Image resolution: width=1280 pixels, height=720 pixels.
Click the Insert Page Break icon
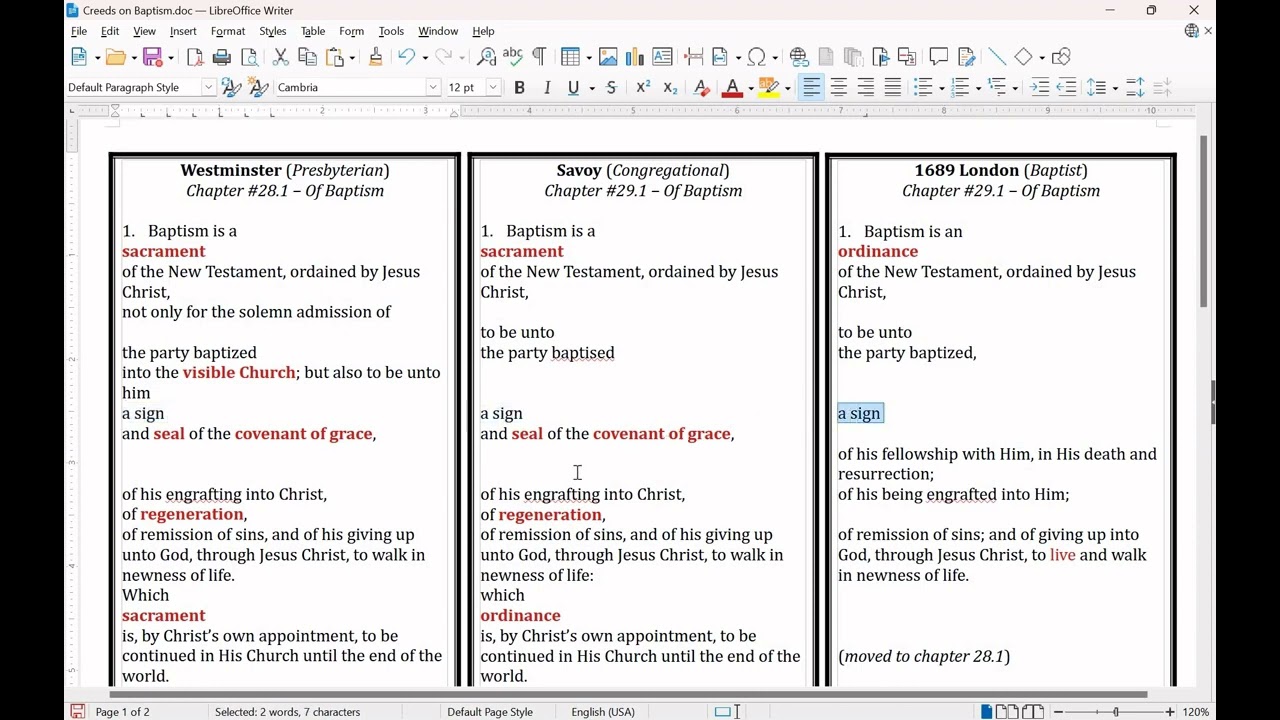(694, 57)
